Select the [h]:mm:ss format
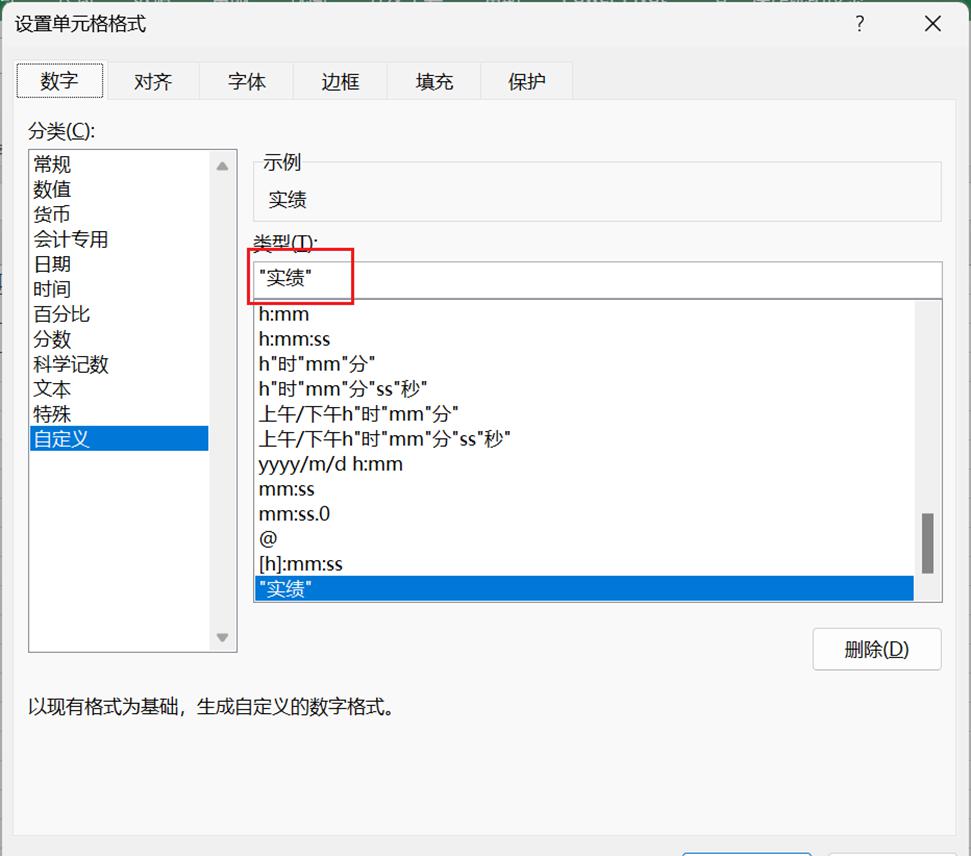 click(584, 564)
